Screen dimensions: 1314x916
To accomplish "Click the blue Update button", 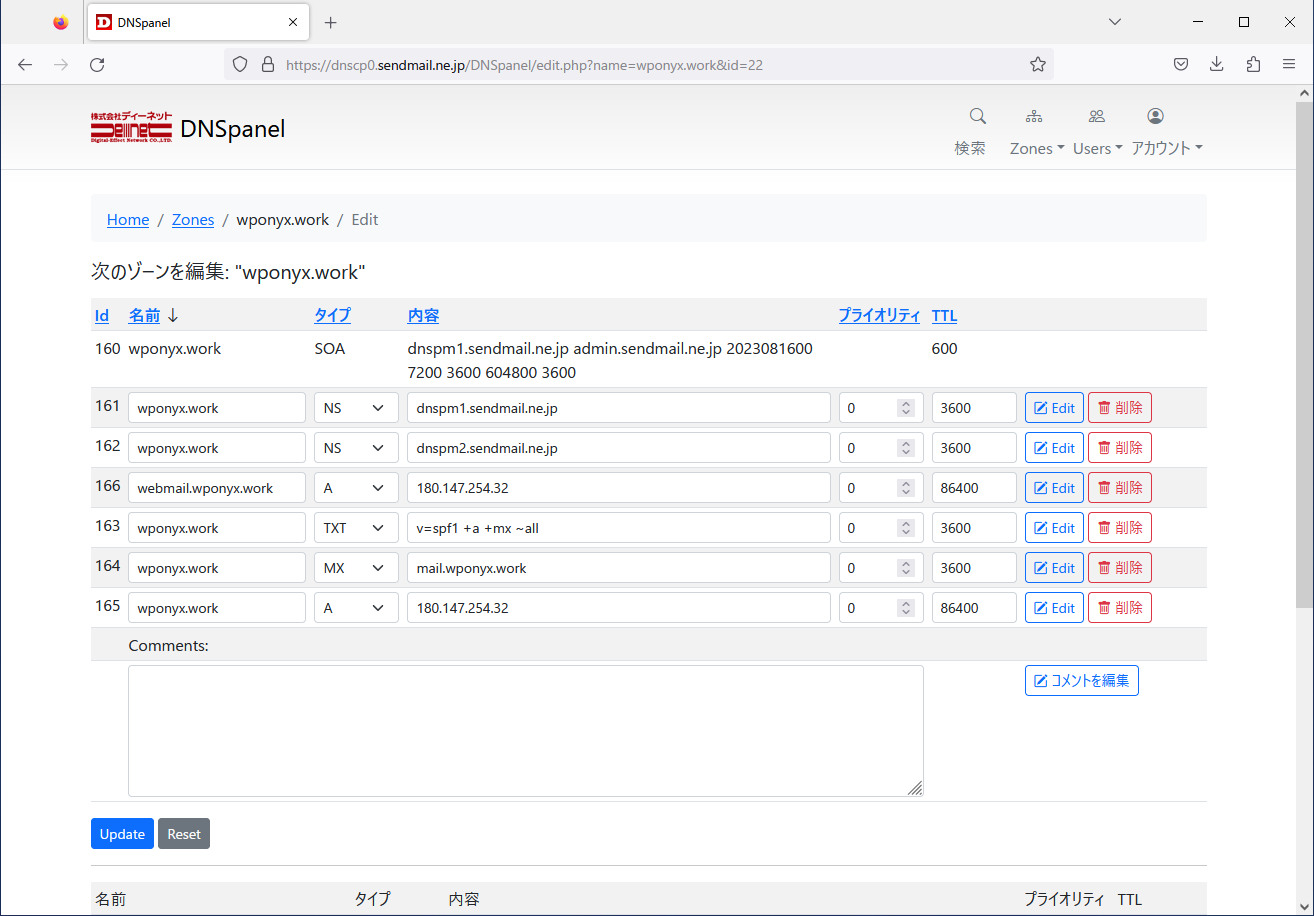I will [122, 834].
